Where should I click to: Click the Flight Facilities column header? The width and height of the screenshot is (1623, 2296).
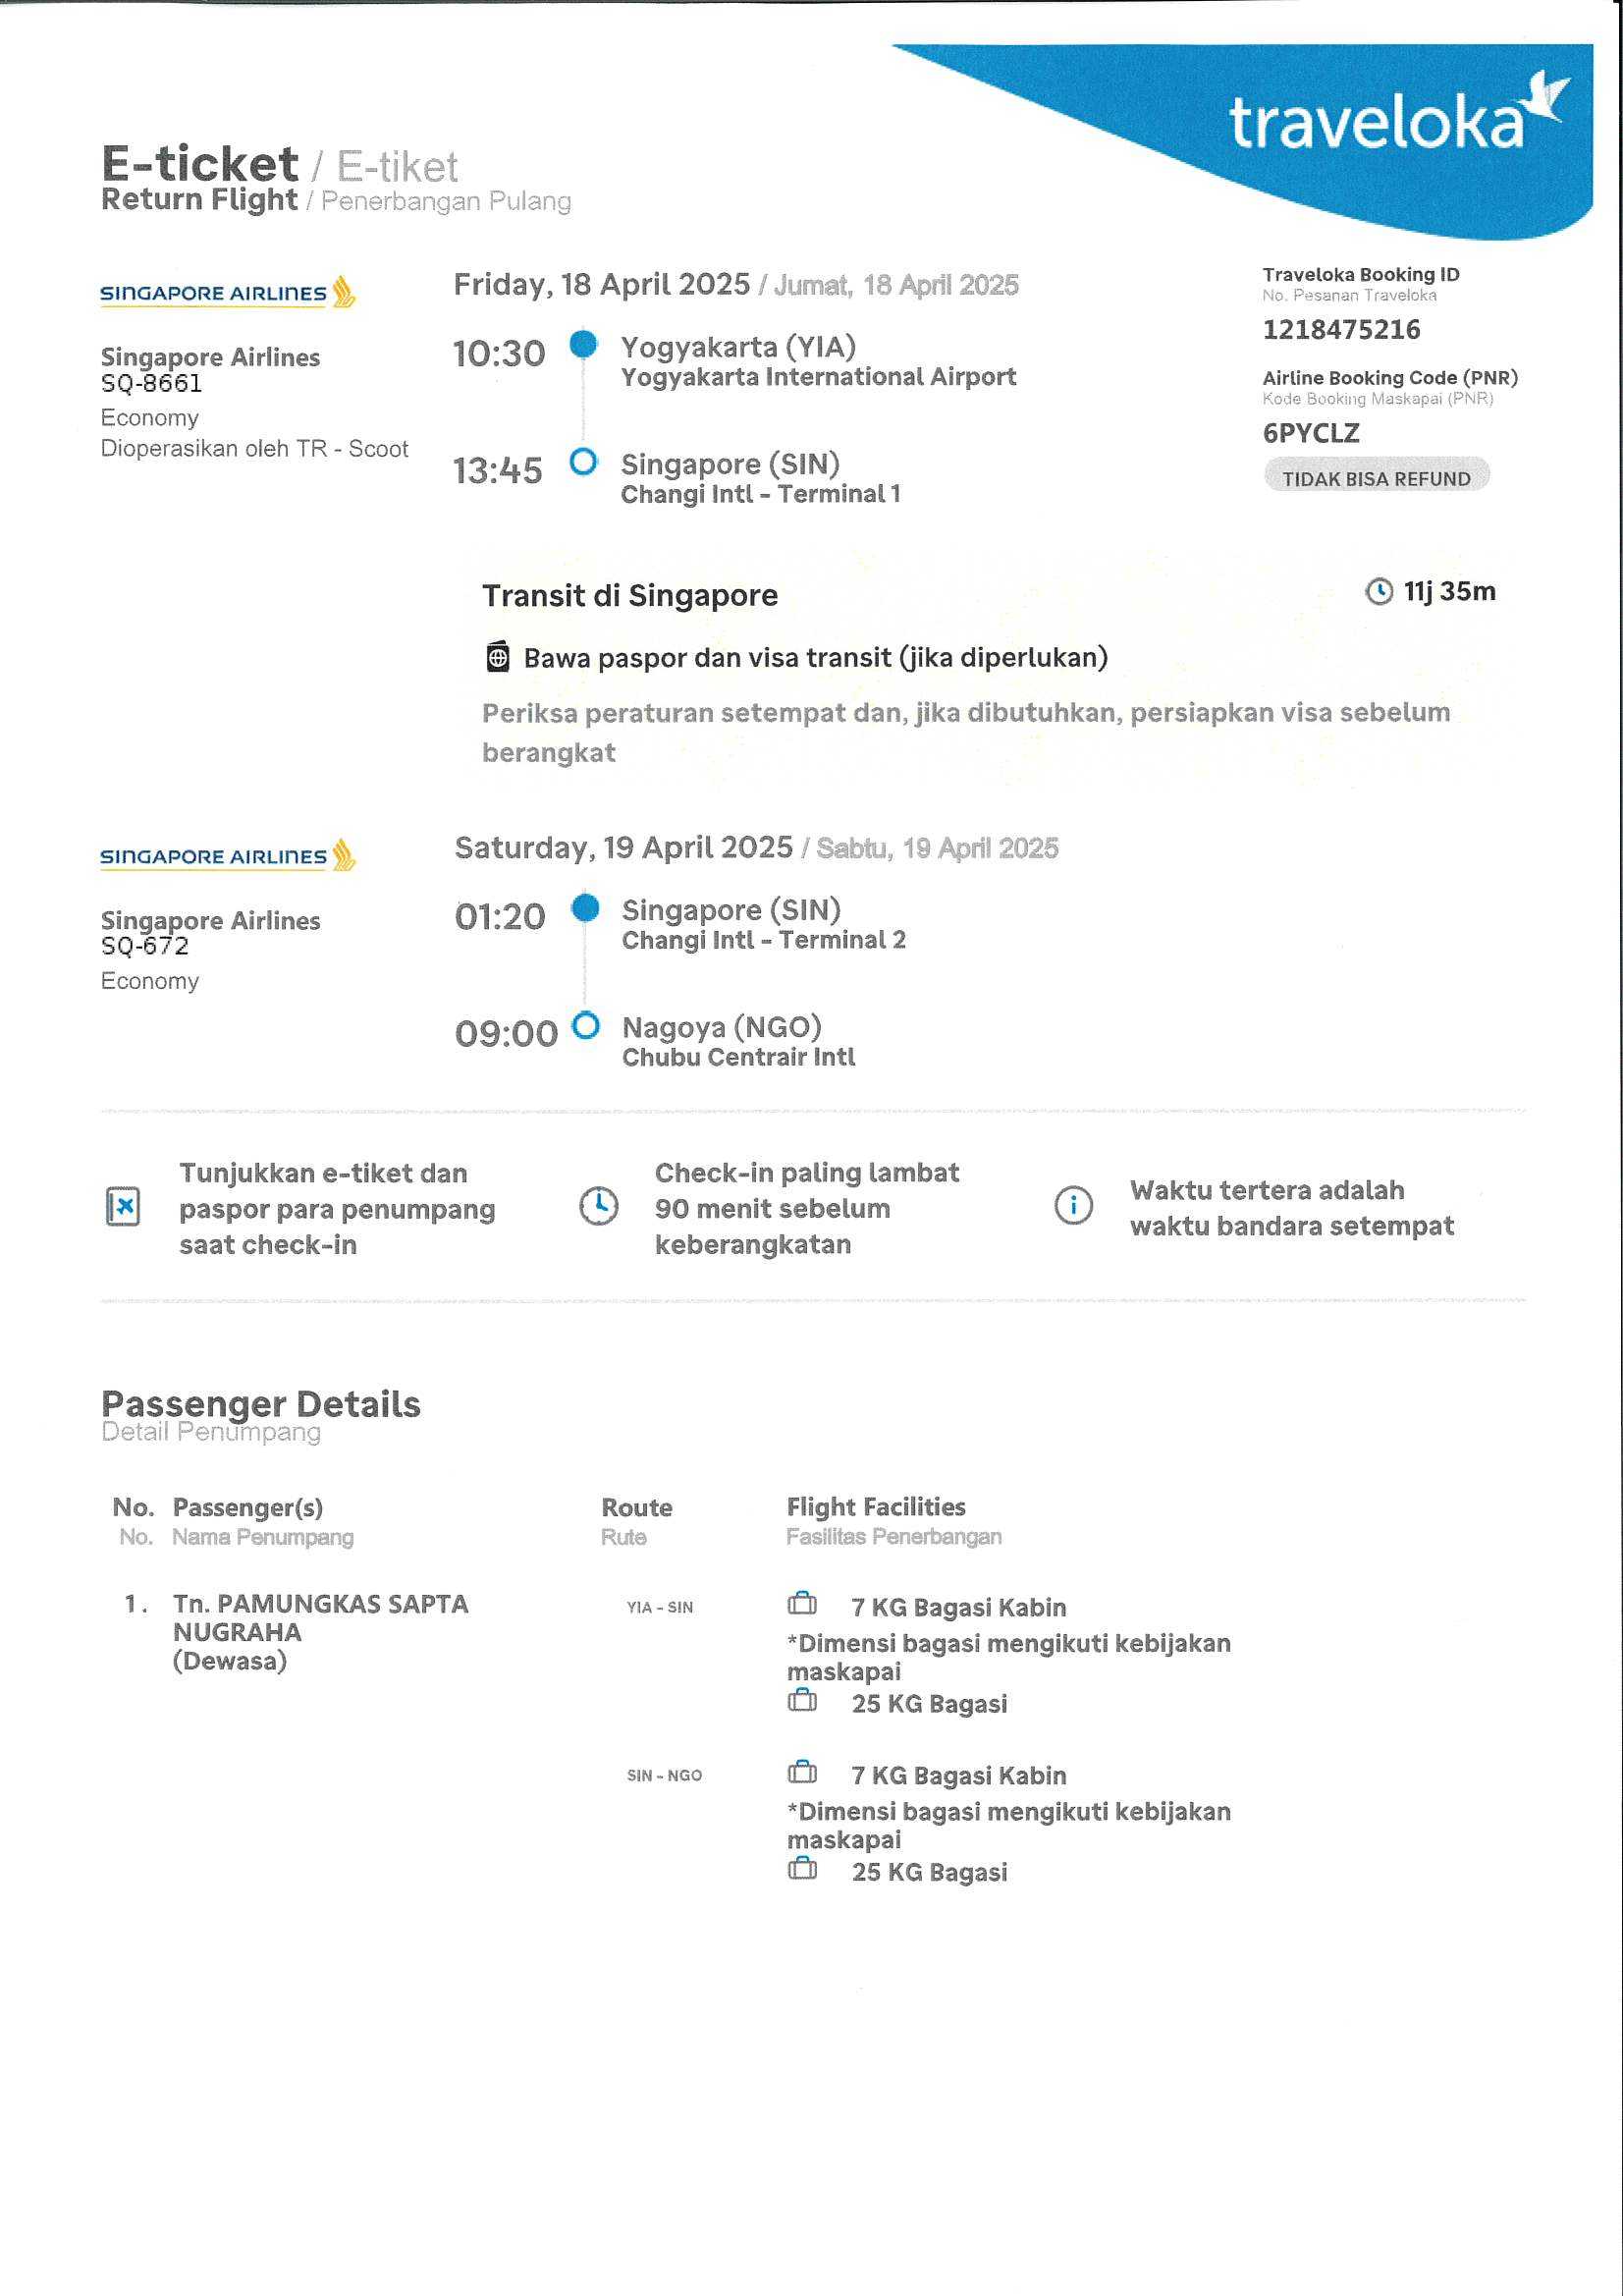pyautogui.click(x=876, y=1507)
